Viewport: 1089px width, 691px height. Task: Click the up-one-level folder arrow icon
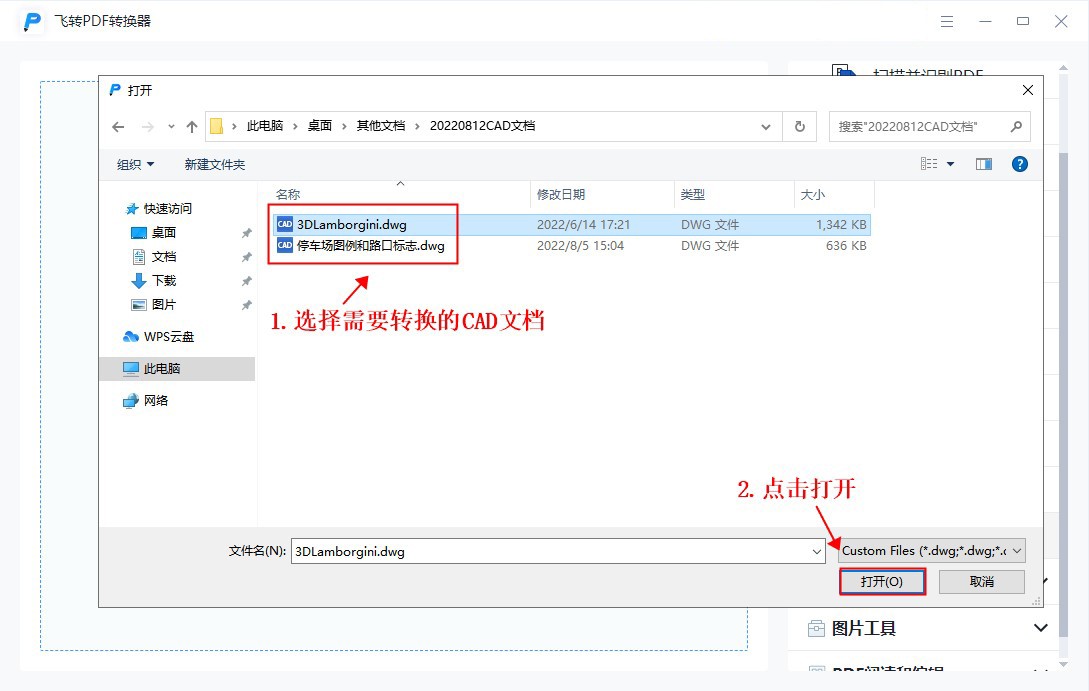[x=191, y=126]
